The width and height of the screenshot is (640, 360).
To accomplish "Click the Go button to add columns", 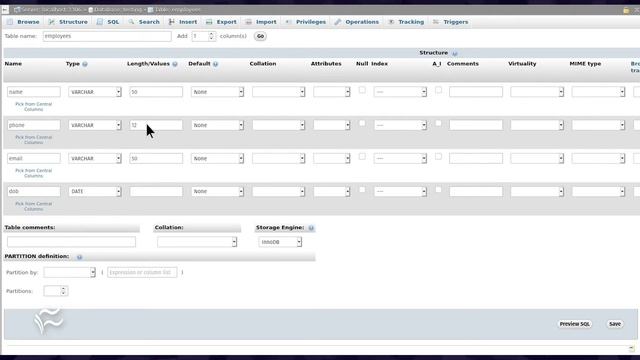I will tap(260, 36).
